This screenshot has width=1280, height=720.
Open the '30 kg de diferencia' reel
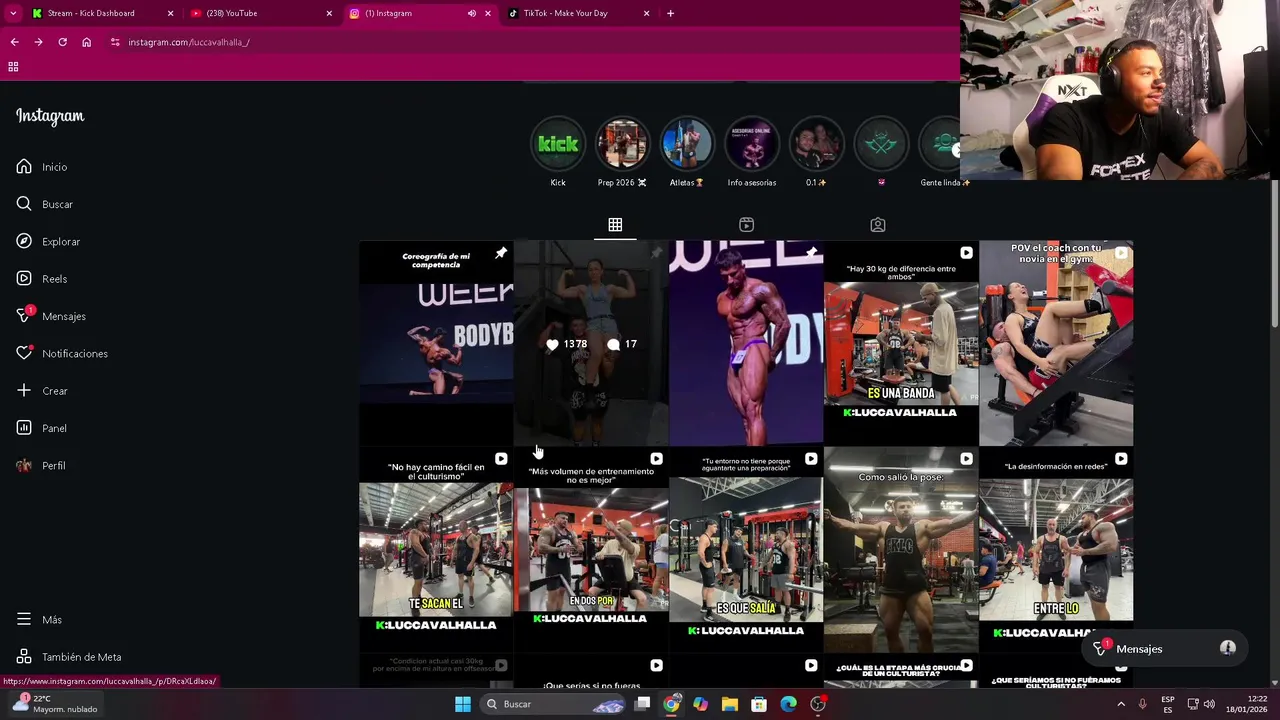click(901, 343)
